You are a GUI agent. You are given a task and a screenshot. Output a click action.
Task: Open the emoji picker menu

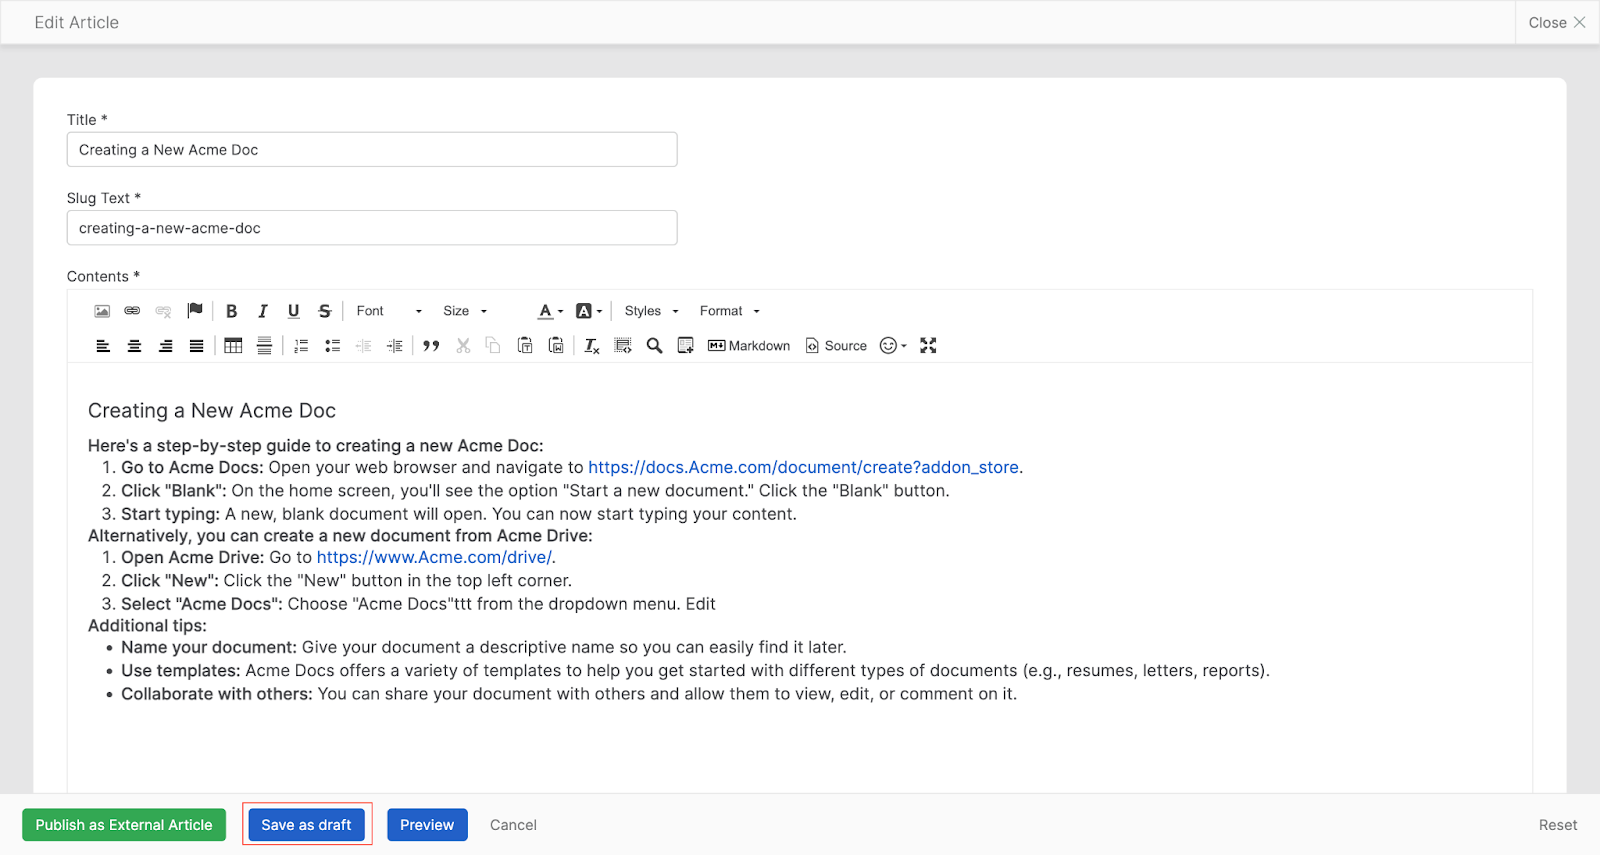click(x=893, y=346)
